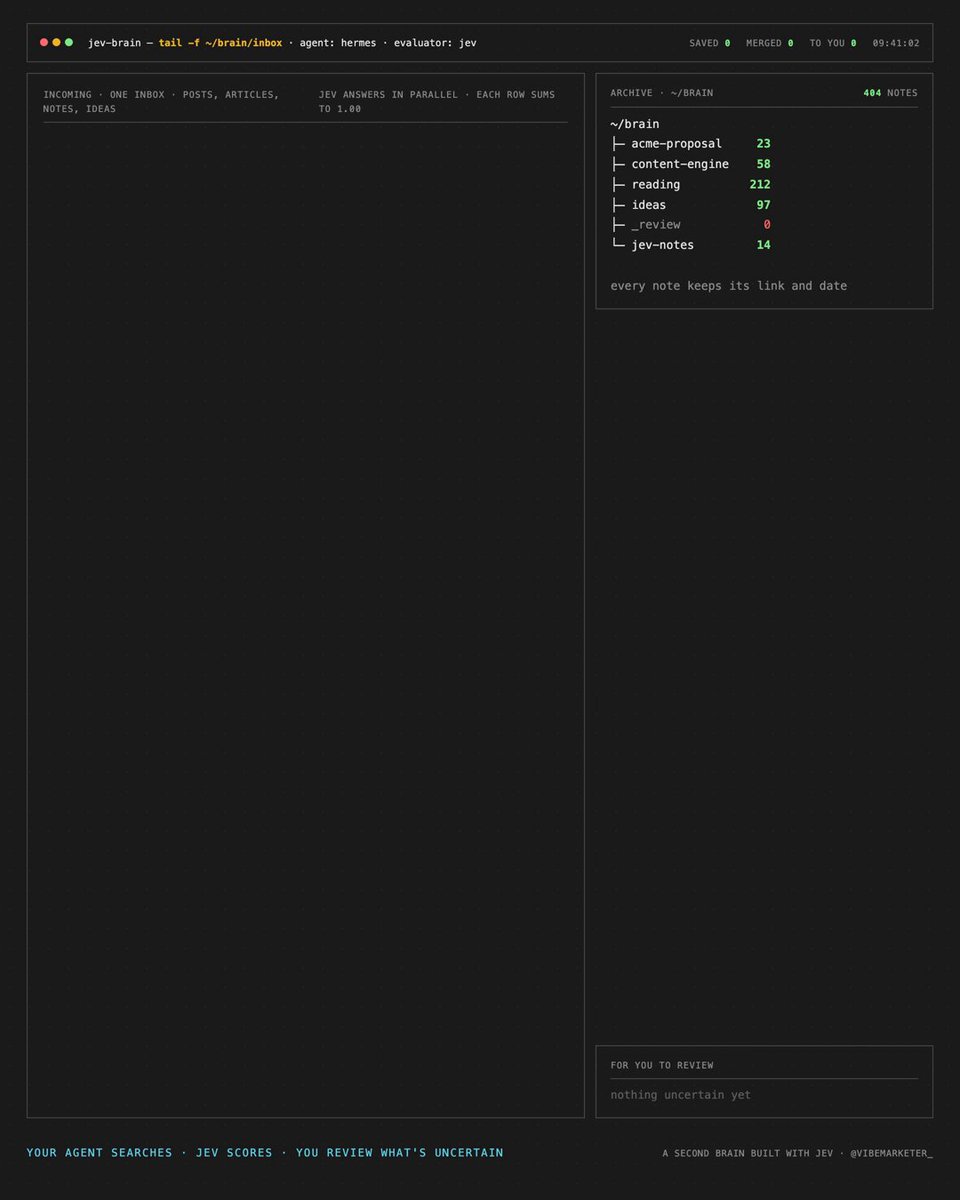The image size is (960, 1200).
Task: Click the yellow minimize window dot
Action: [x=56, y=43]
